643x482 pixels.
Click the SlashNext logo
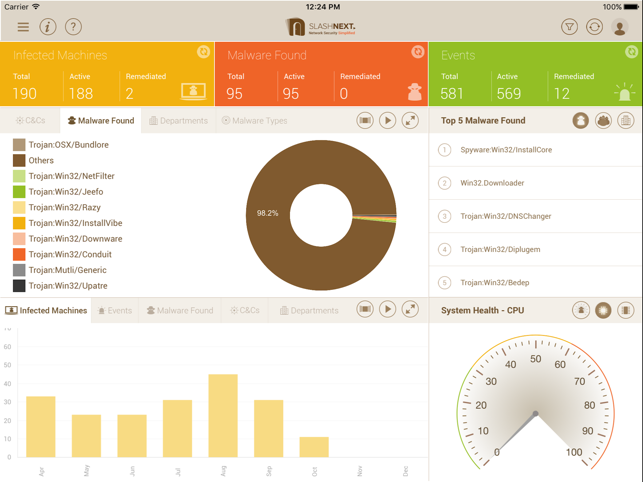click(321, 27)
